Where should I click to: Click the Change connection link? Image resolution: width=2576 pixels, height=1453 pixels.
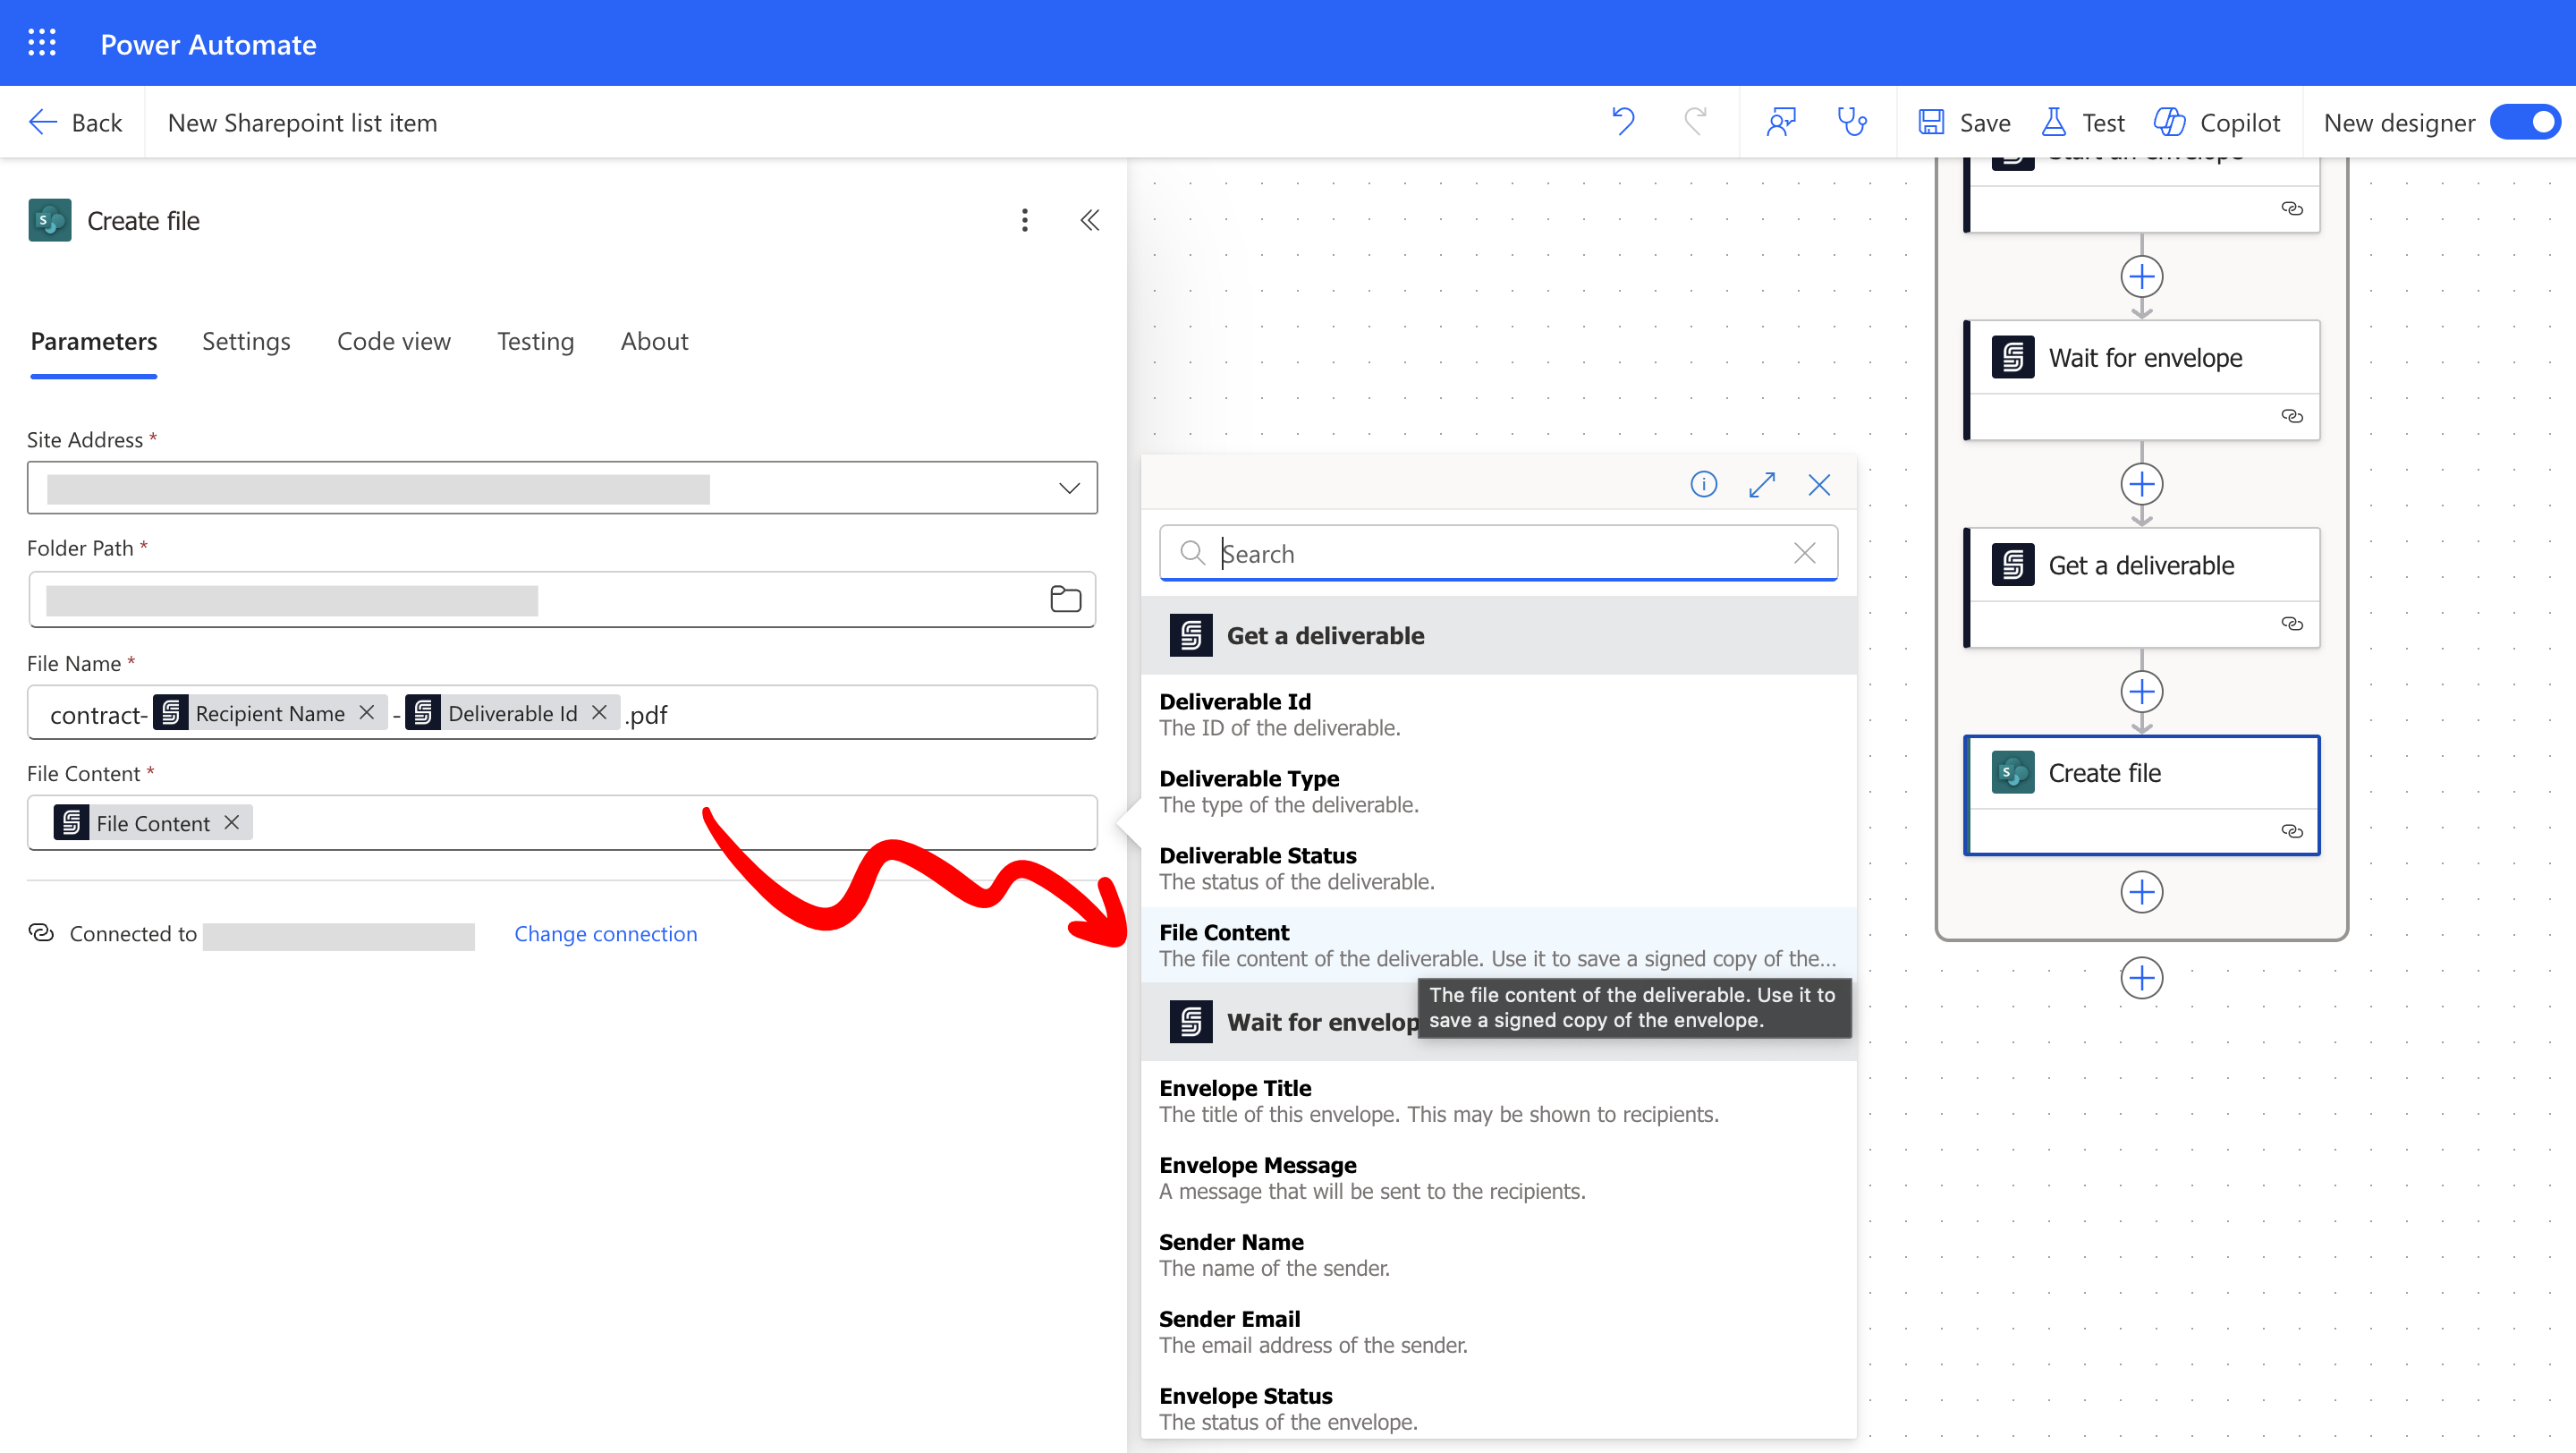tap(605, 933)
